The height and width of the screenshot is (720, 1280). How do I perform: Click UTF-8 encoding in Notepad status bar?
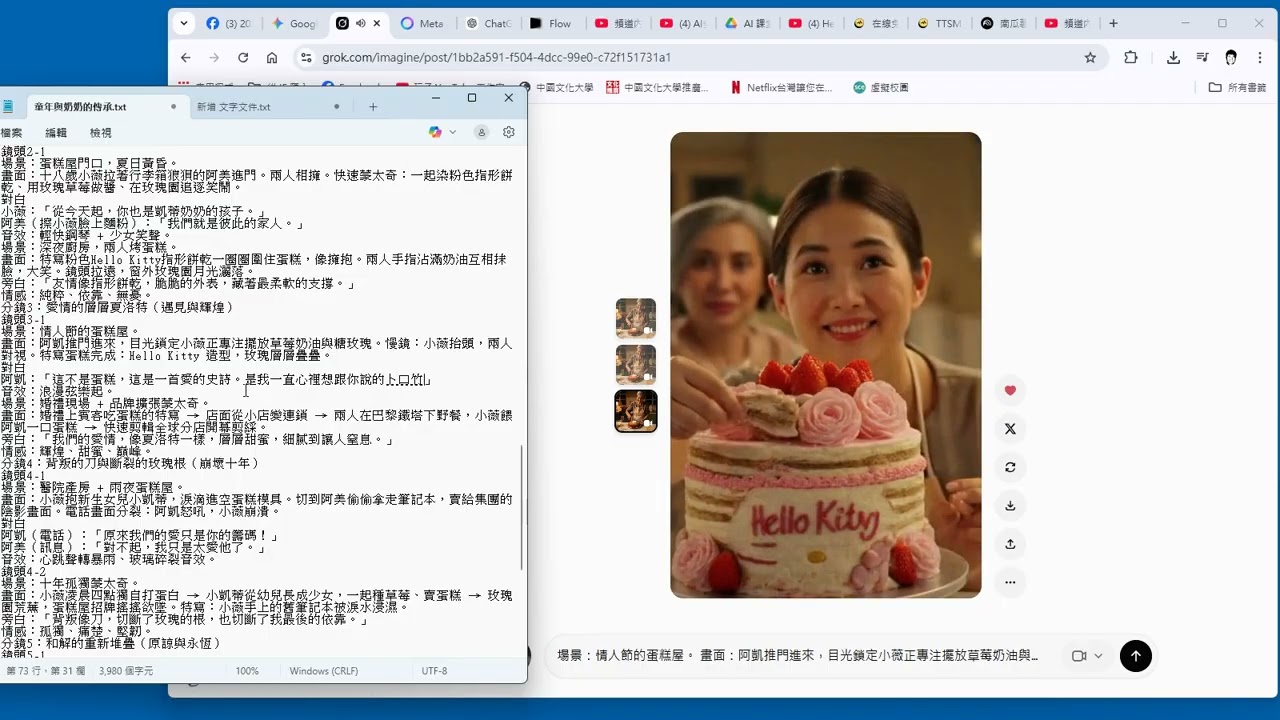(434, 671)
